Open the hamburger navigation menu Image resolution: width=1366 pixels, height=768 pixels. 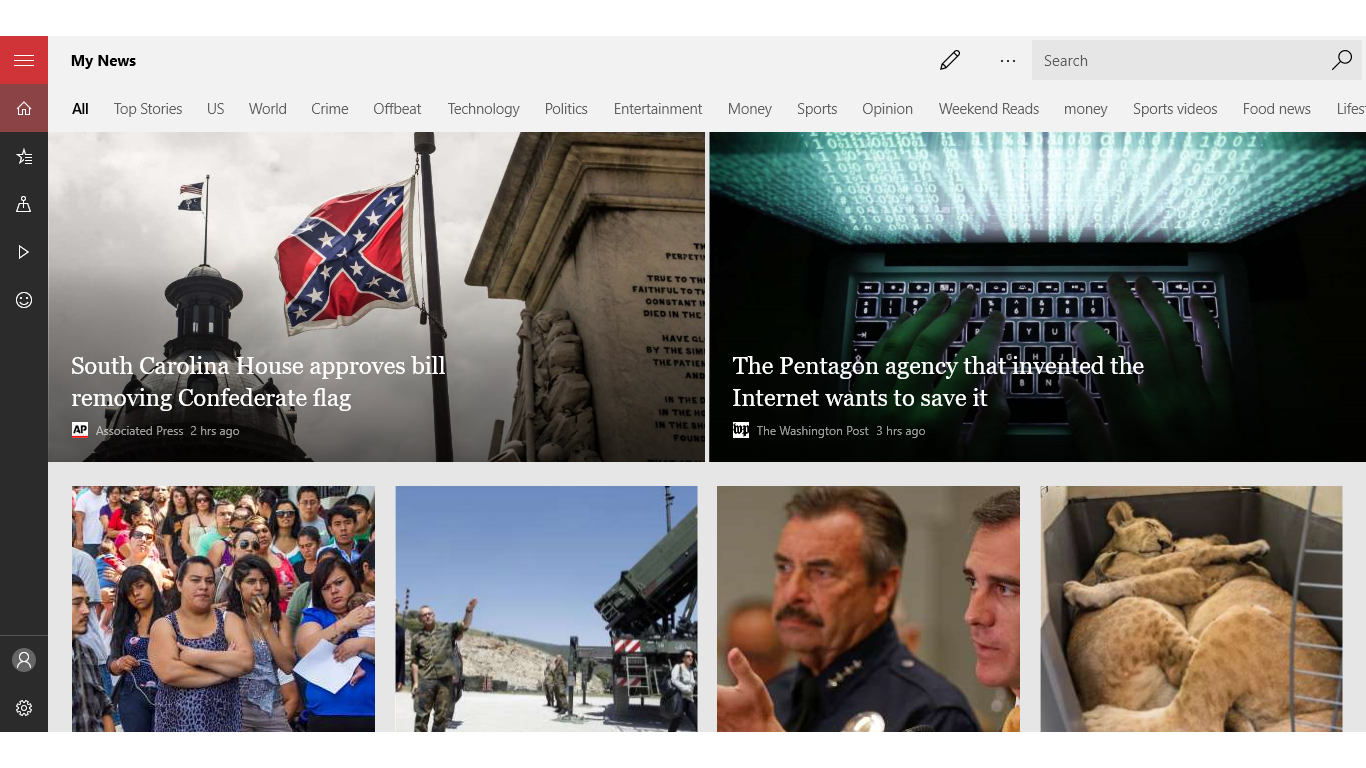coord(23,60)
